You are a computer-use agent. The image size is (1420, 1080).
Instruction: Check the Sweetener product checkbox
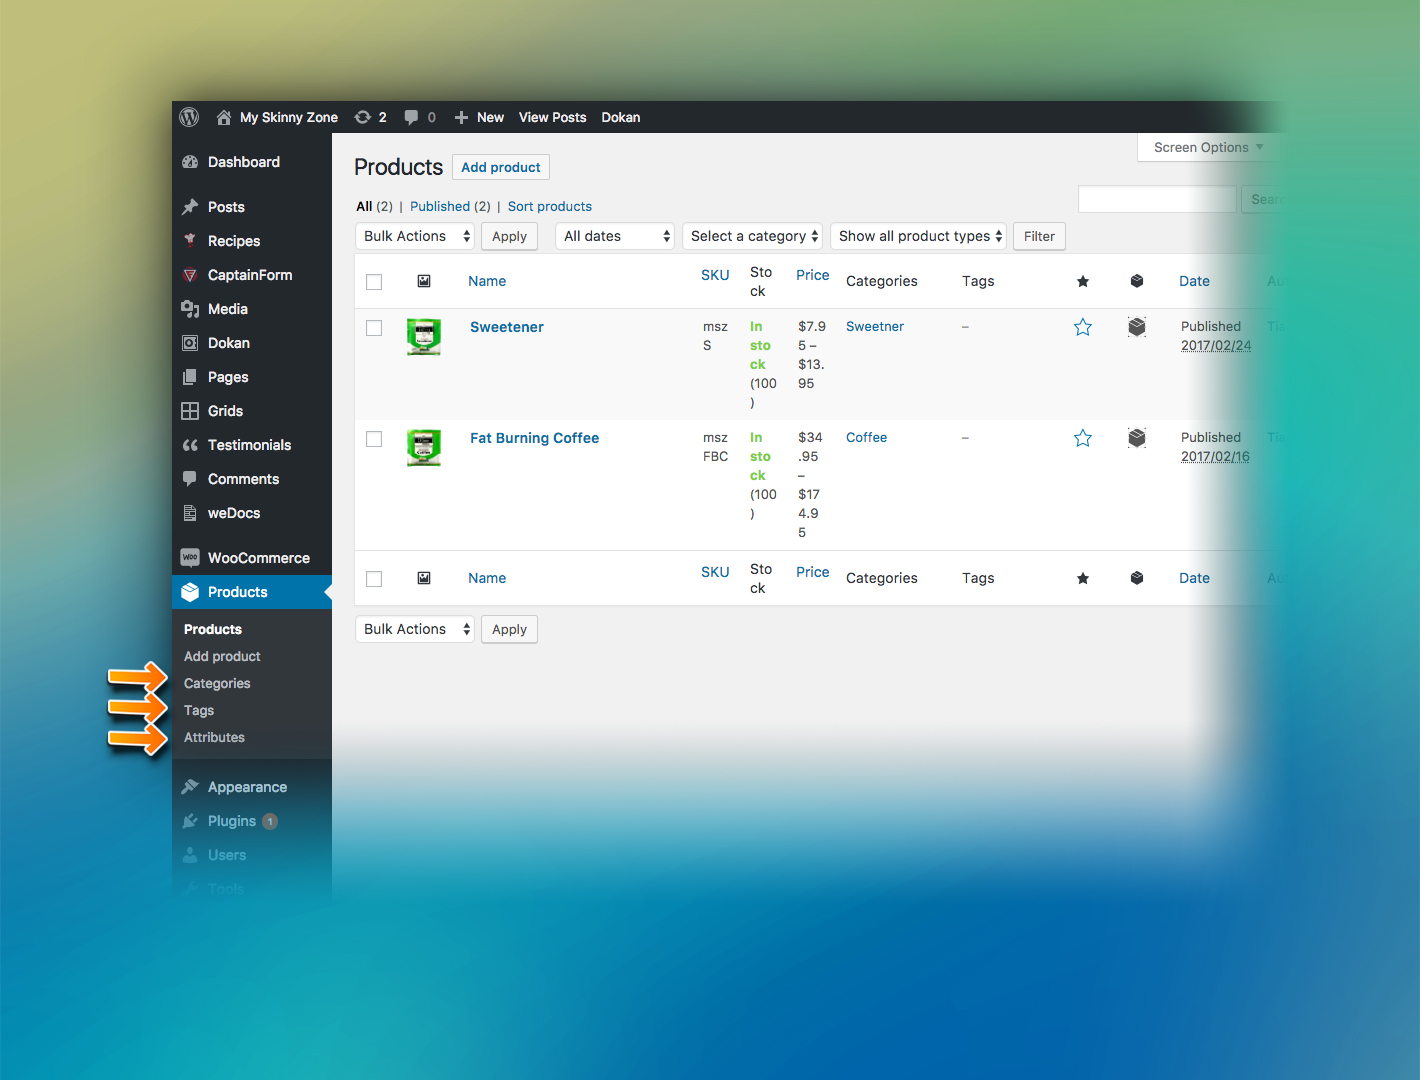[374, 328]
